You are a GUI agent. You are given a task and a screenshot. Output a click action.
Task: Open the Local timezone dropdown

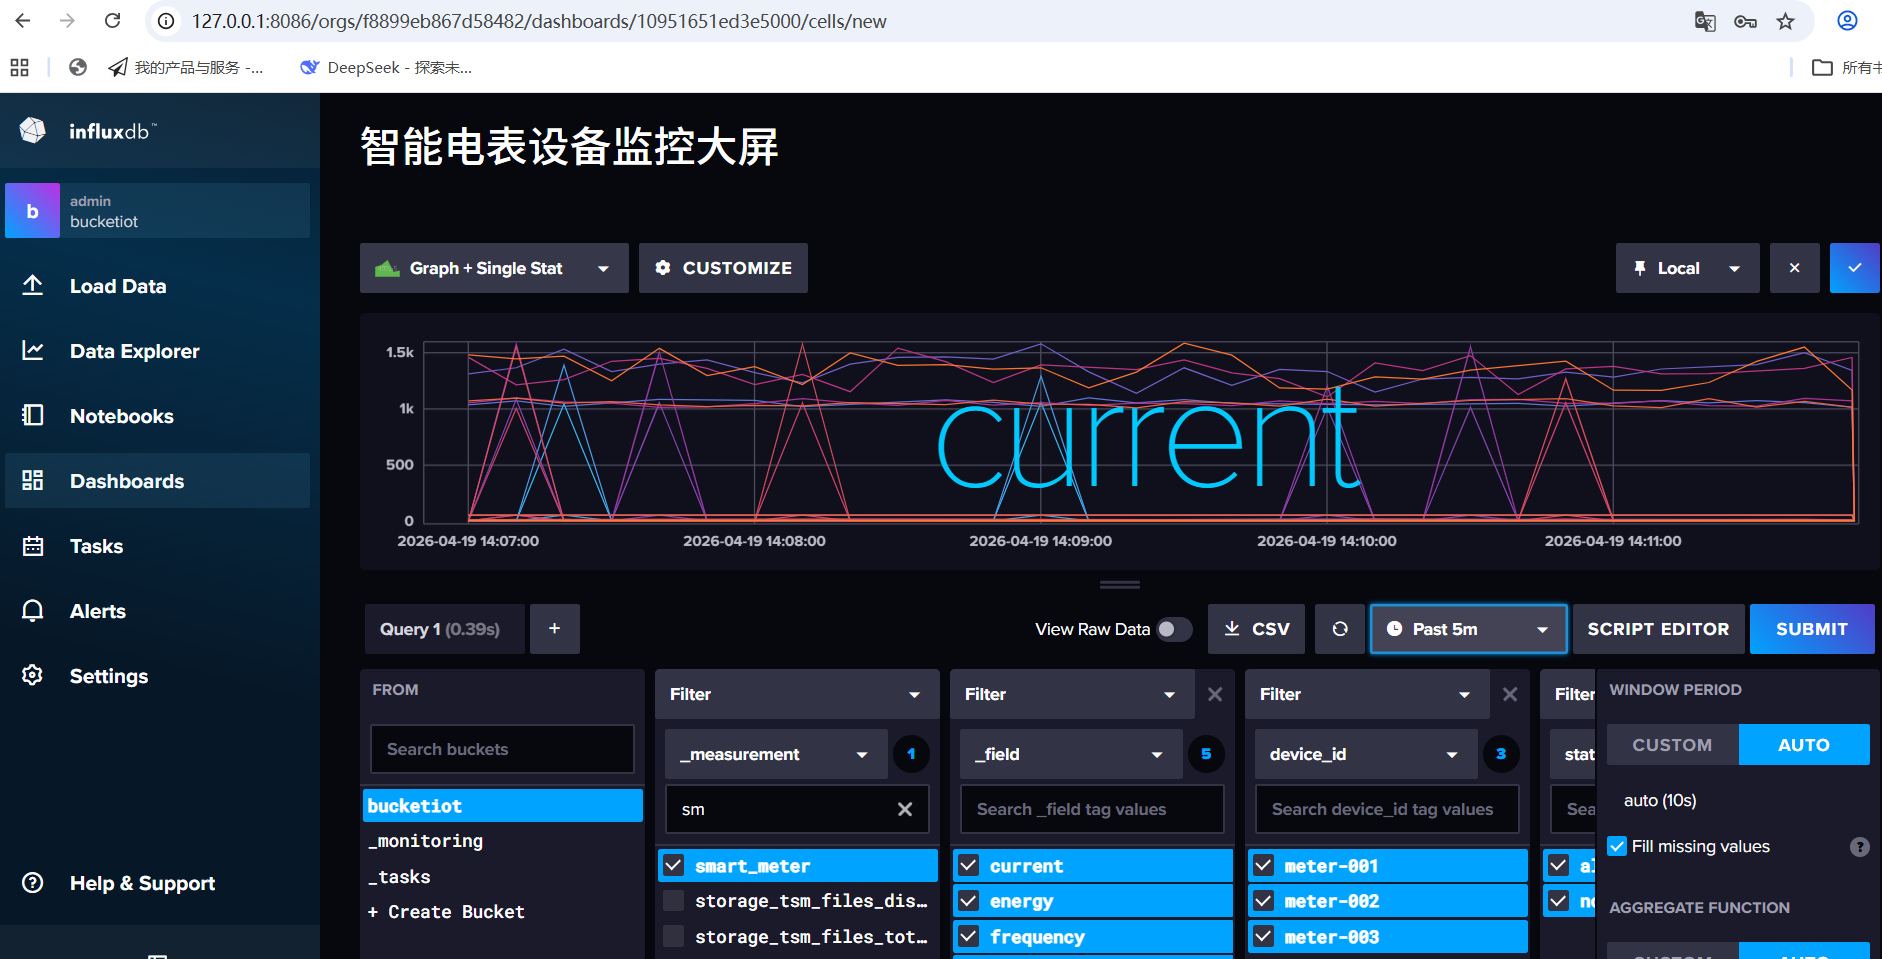[1688, 268]
